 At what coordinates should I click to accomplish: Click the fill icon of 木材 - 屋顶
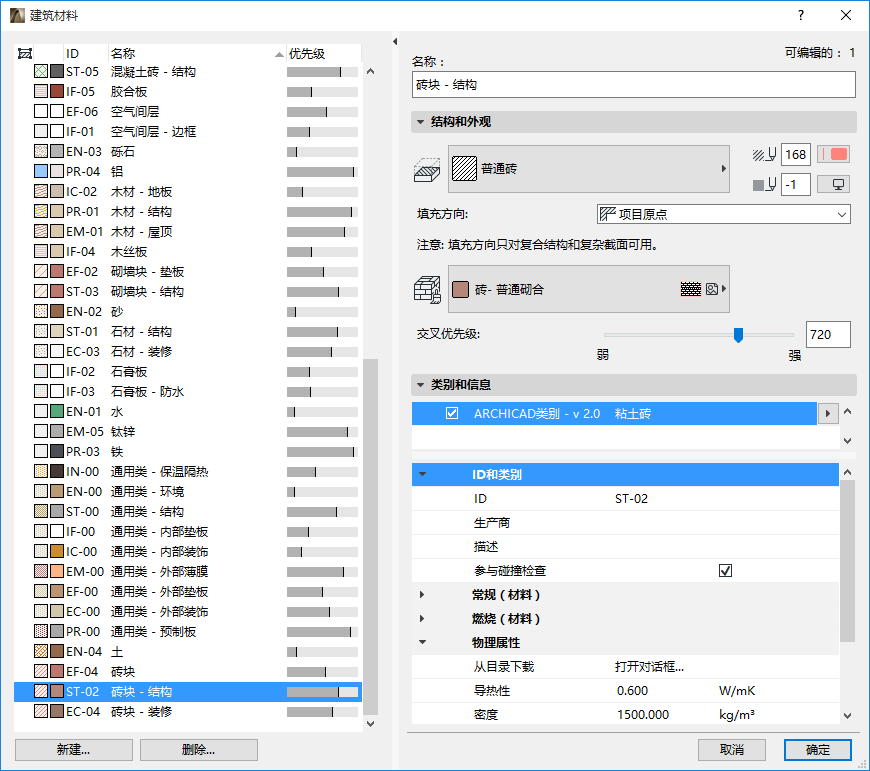41,231
